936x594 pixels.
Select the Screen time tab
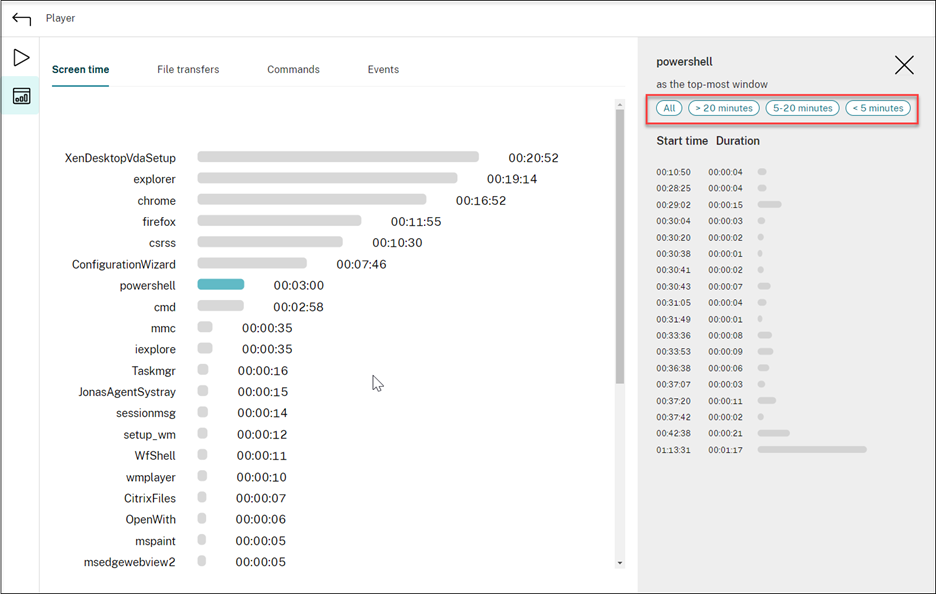coord(81,70)
